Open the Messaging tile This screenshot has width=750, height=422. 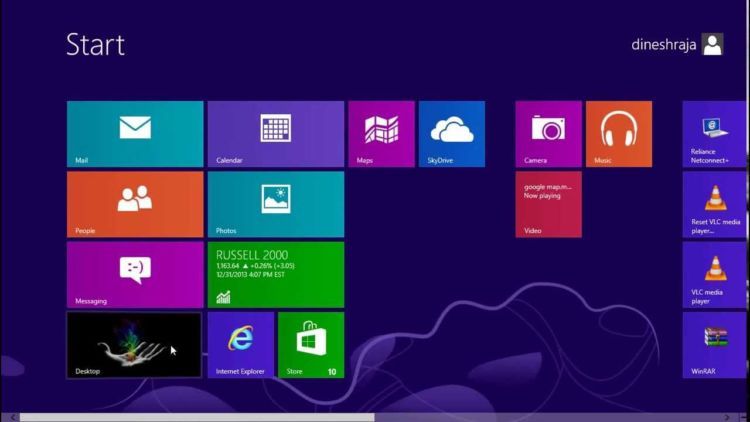coord(135,275)
